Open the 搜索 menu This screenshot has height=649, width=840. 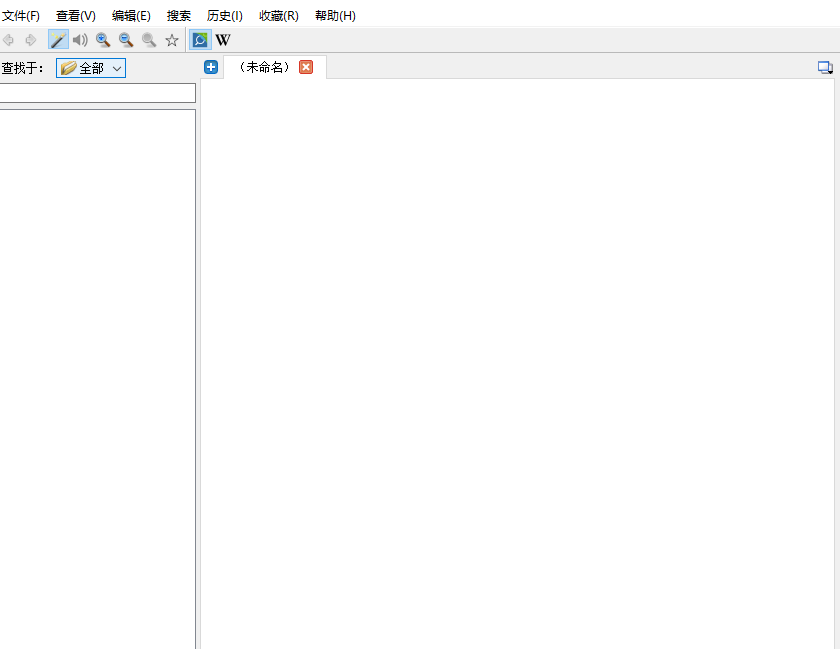(x=178, y=16)
